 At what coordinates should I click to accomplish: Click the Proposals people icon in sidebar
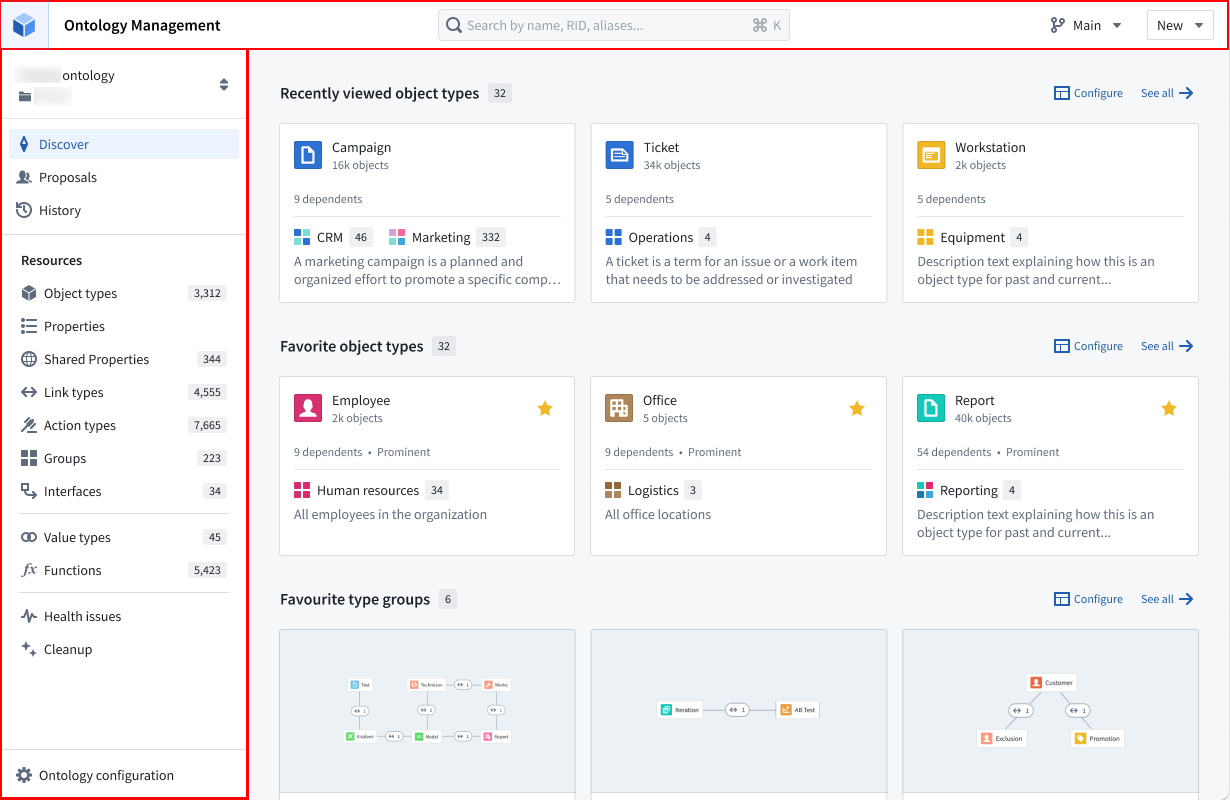point(24,177)
